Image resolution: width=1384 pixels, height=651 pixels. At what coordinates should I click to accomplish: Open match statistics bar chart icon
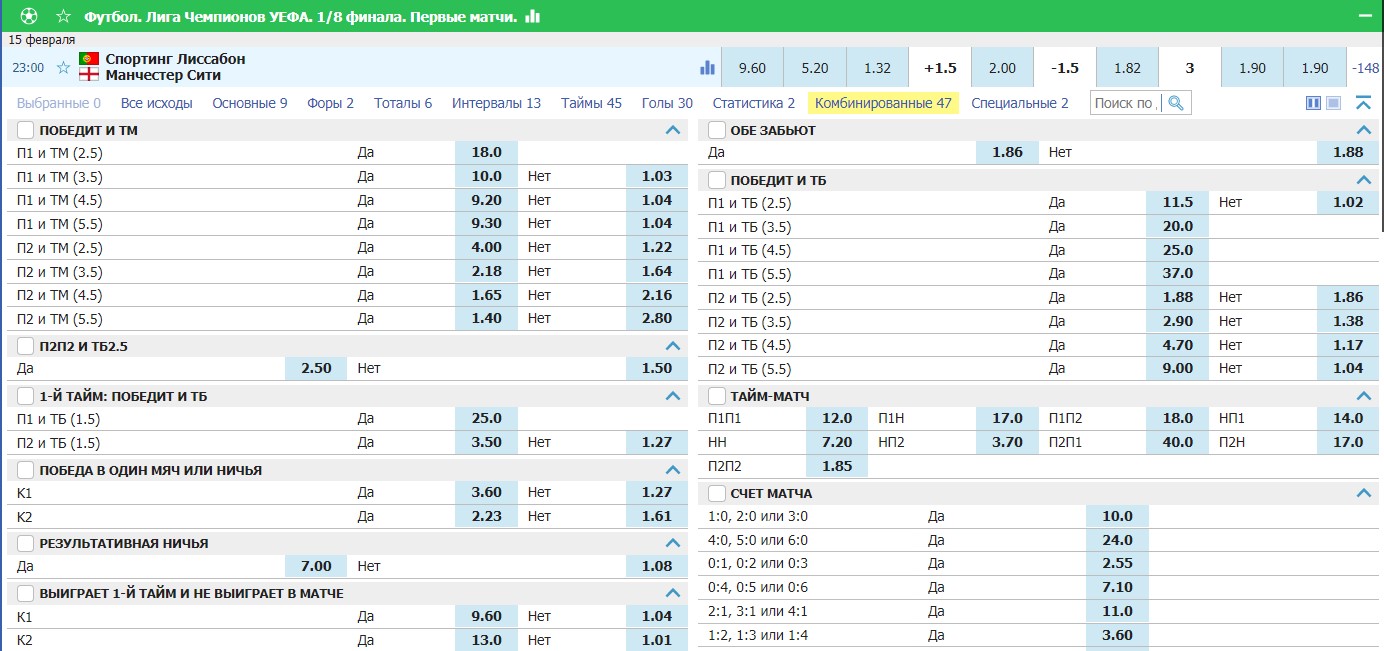click(708, 68)
